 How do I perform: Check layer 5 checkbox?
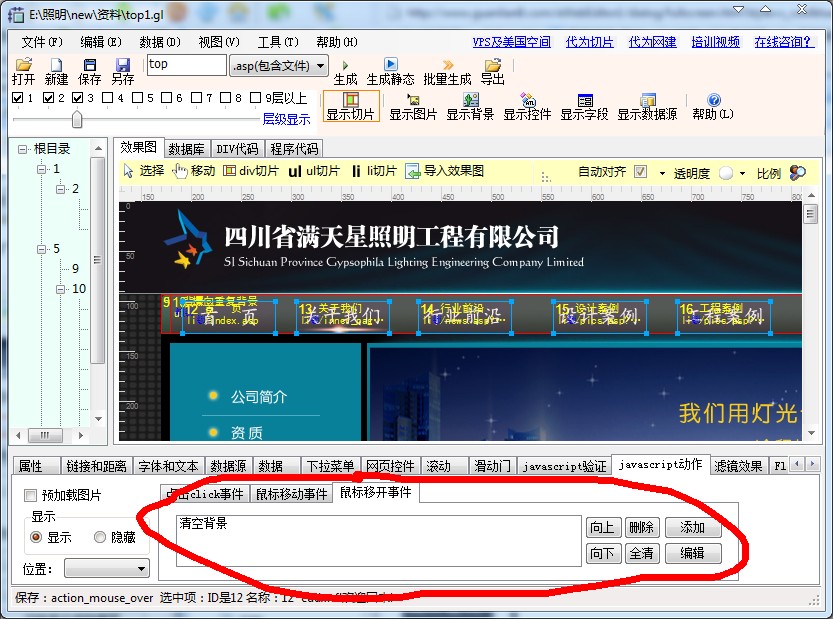[x=137, y=98]
